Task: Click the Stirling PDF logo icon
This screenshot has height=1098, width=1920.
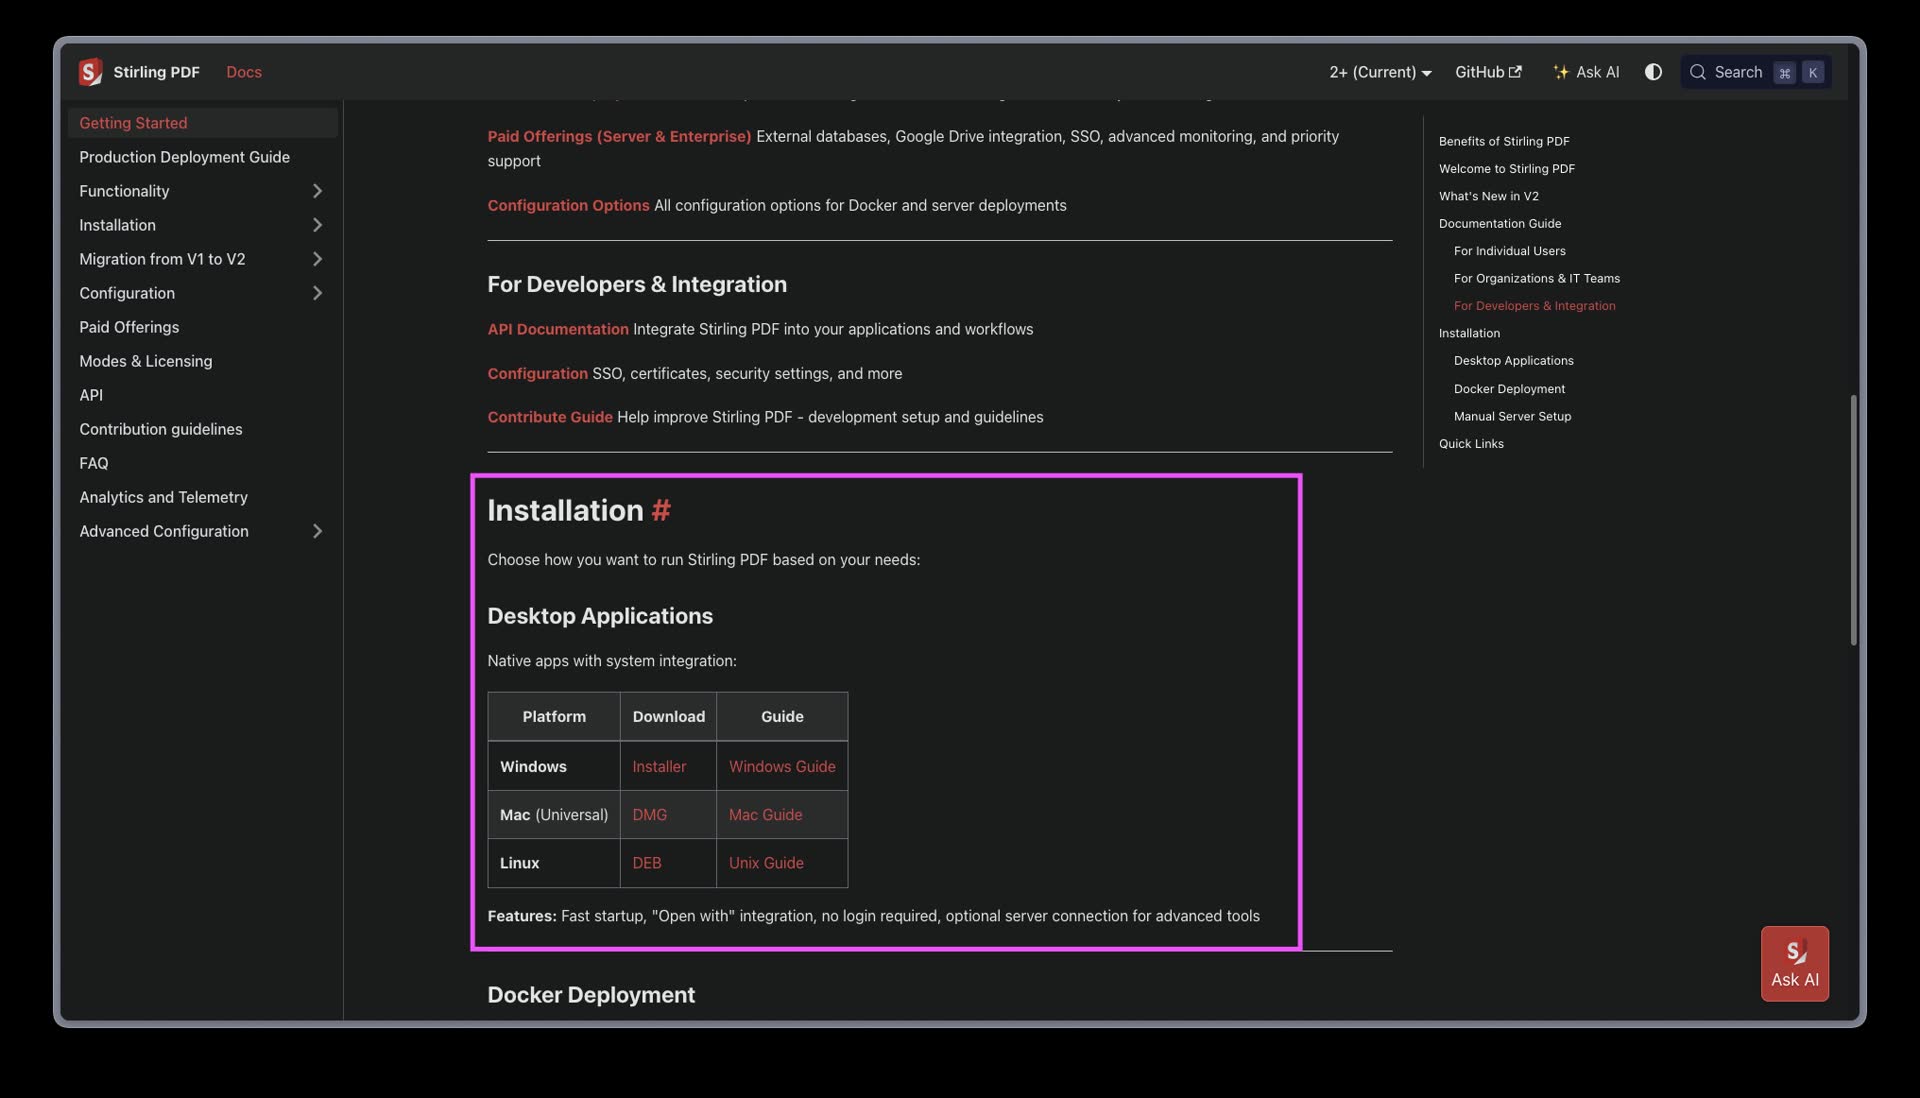Action: [90, 72]
